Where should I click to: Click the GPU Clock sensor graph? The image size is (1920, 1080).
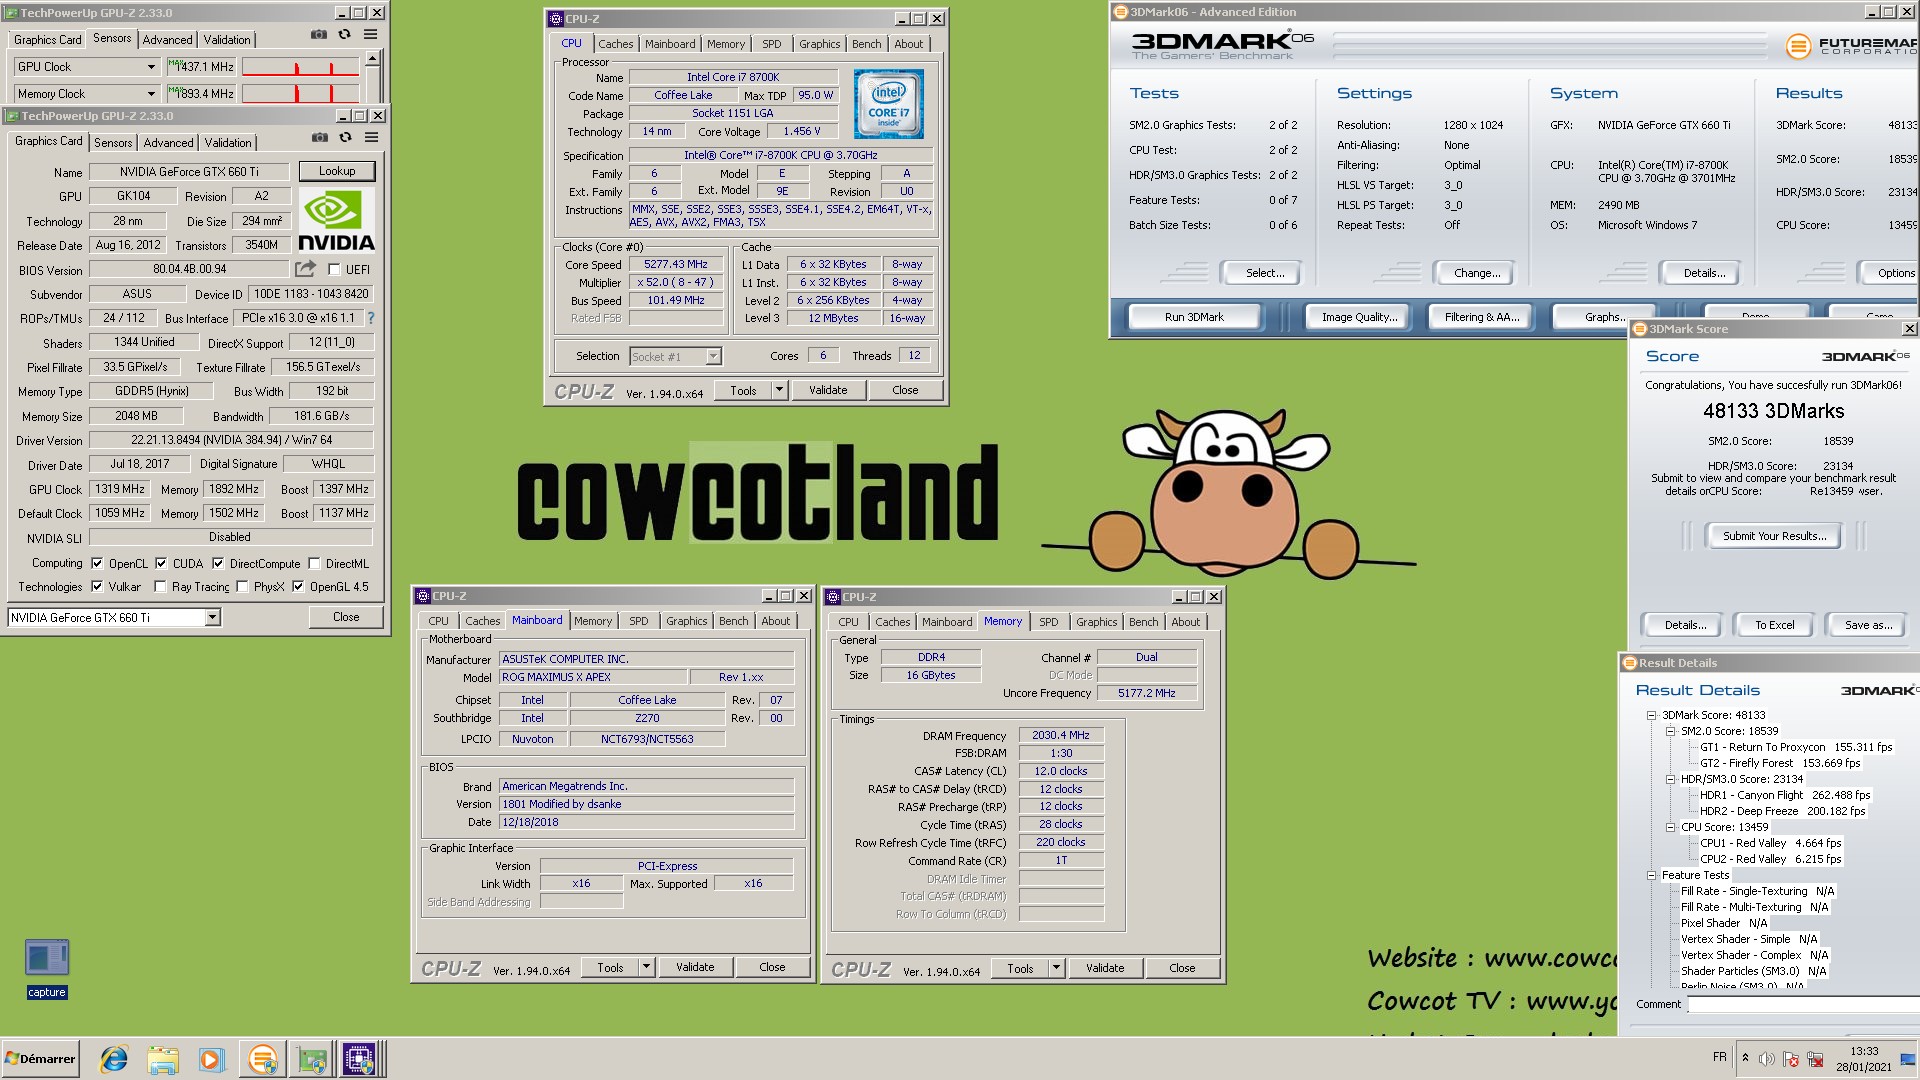click(x=301, y=67)
